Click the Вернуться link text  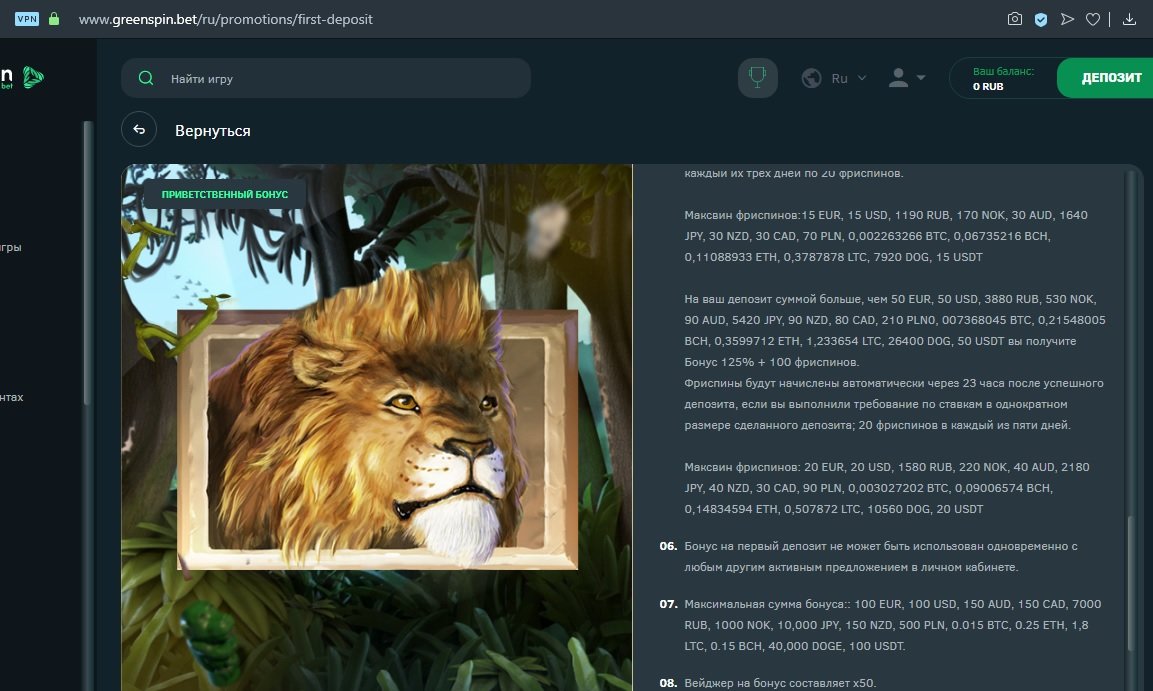(x=212, y=131)
